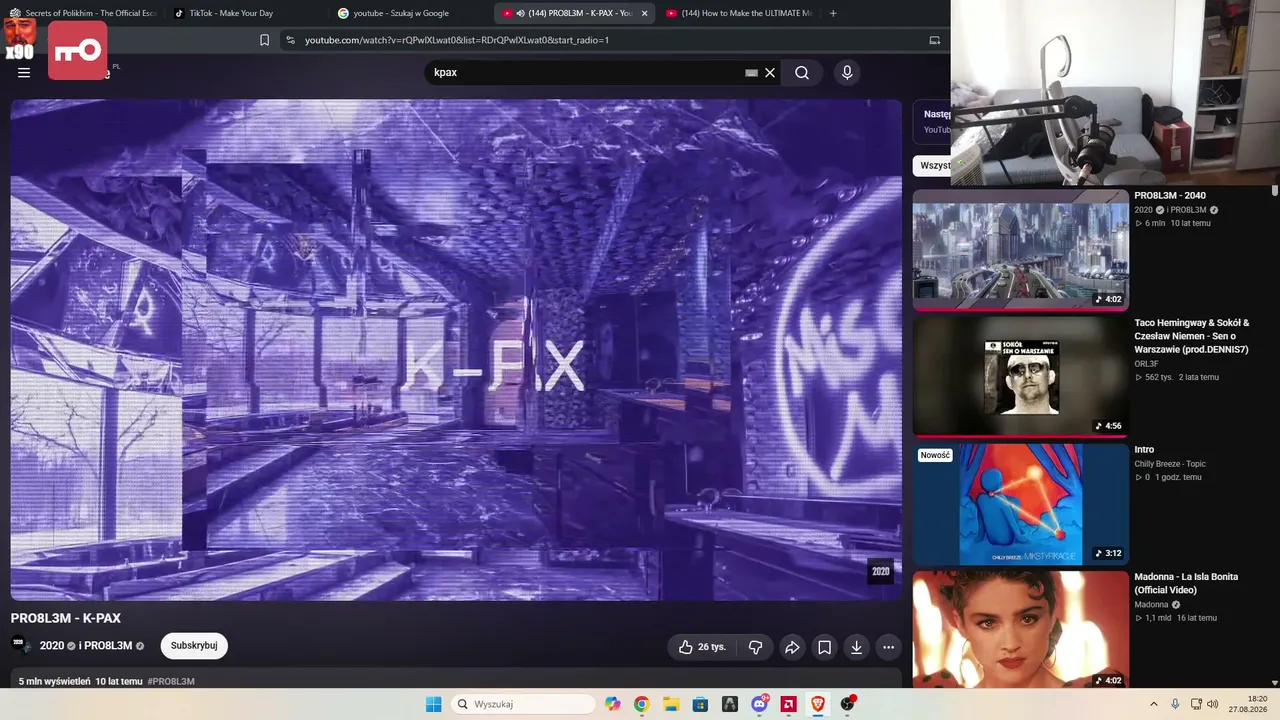
Task: Open the on-screen keyboard in the search box
Action: click(751, 73)
